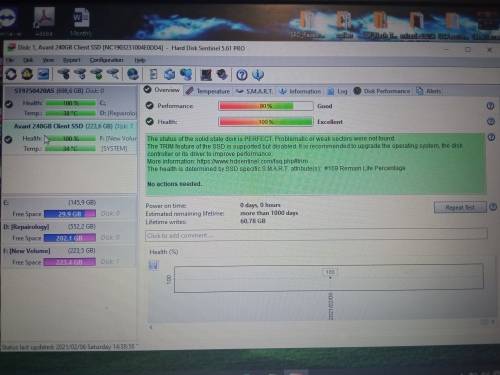The height and width of the screenshot is (375, 500).
Task: Click the first disk test toolbar icon
Action: [x=64, y=74]
